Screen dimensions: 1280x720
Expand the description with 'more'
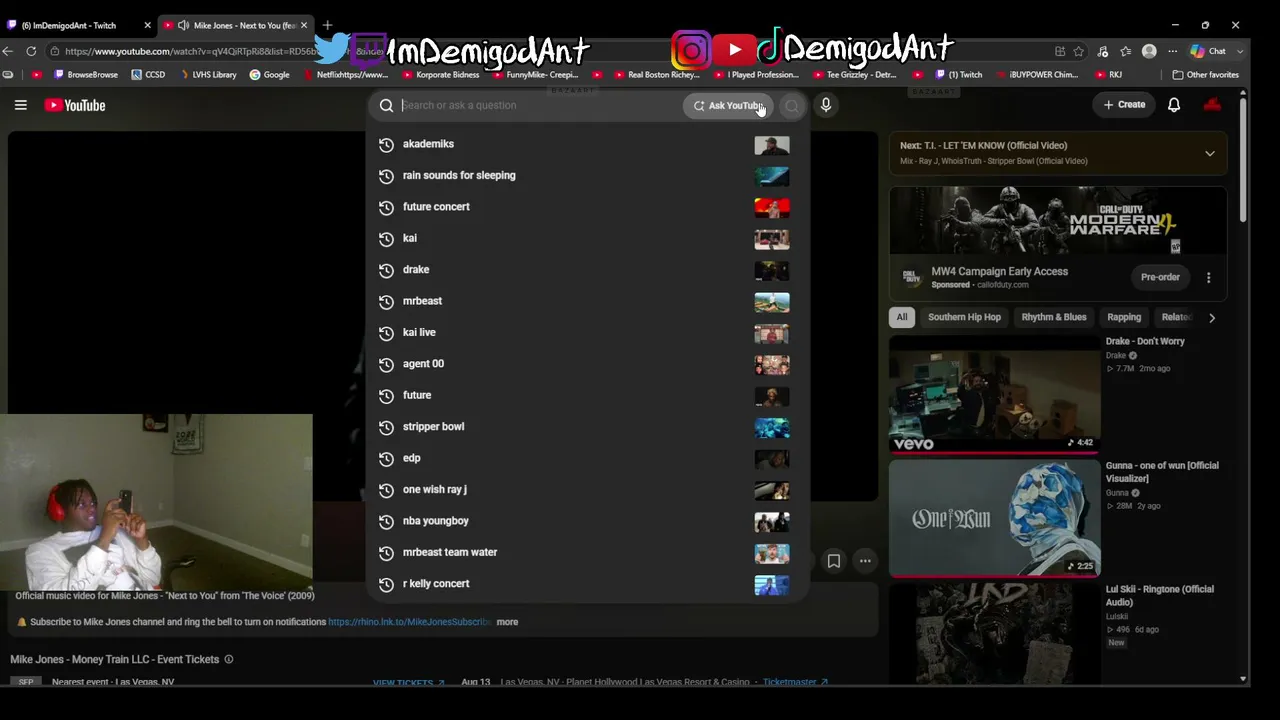tap(507, 622)
